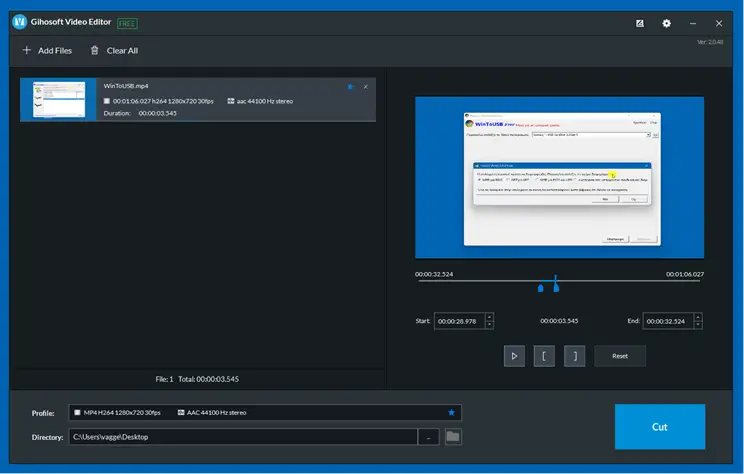This screenshot has width=744, height=474.
Task: Set end point with right bracket button
Action: [x=575, y=356]
